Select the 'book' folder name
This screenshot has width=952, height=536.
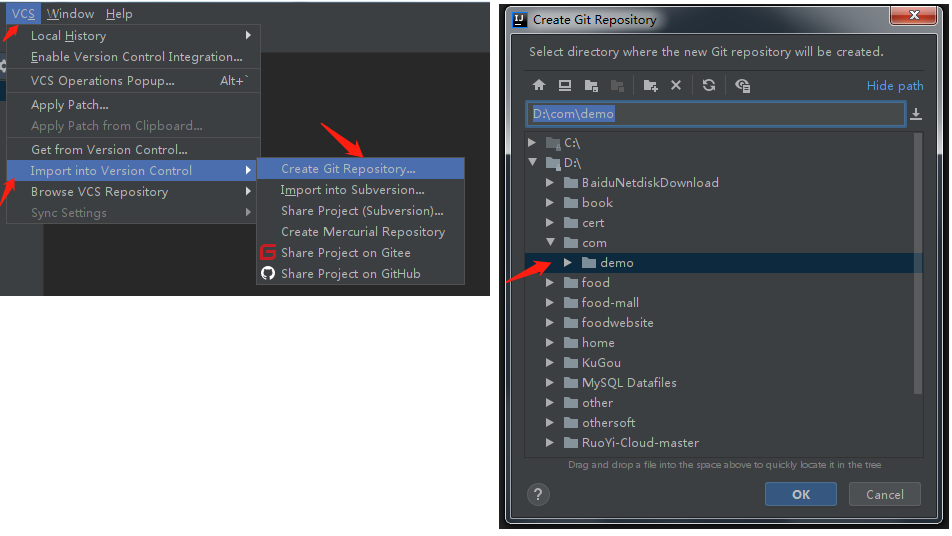597,202
